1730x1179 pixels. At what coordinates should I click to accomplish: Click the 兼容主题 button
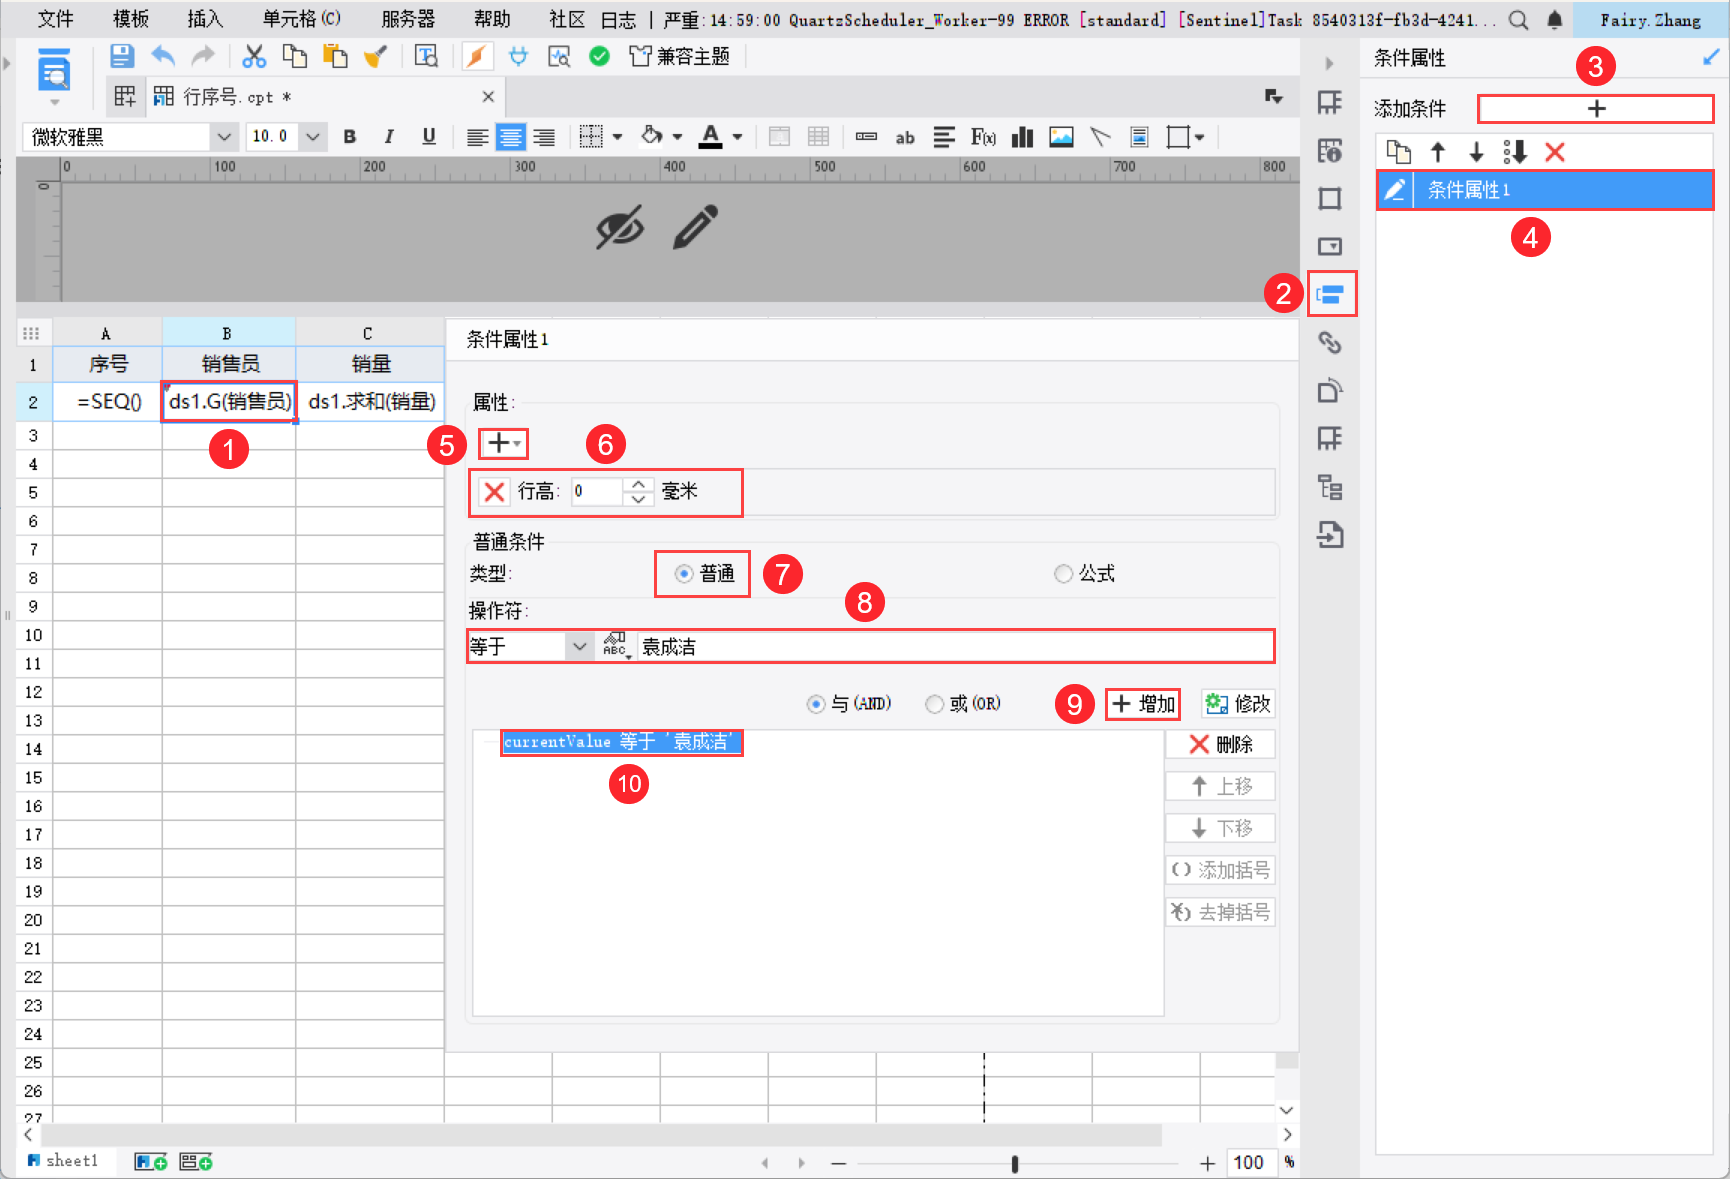[x=679, y=57]
